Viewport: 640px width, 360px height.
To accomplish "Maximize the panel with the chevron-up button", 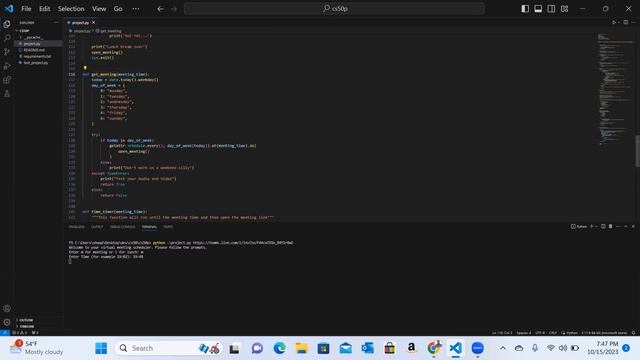I will (625, 226).
